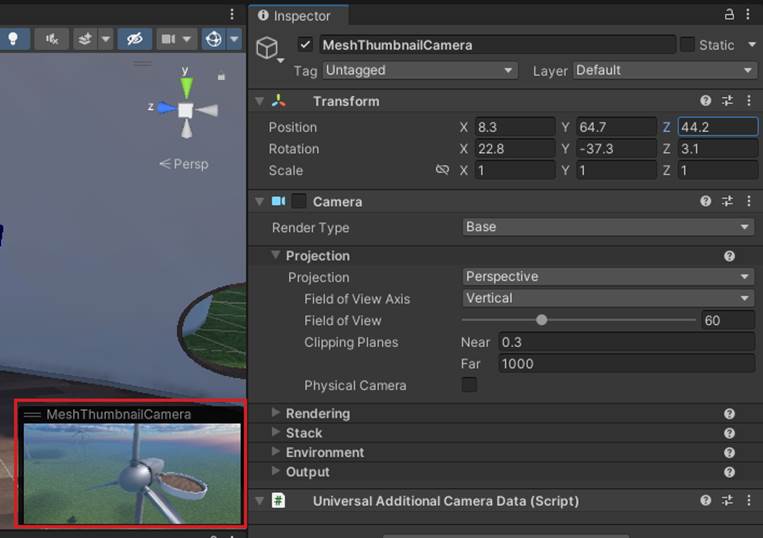The height and width of the screenshot is (538, 763).
Task: Open the Layer Default dropdown
Action: 665,71
